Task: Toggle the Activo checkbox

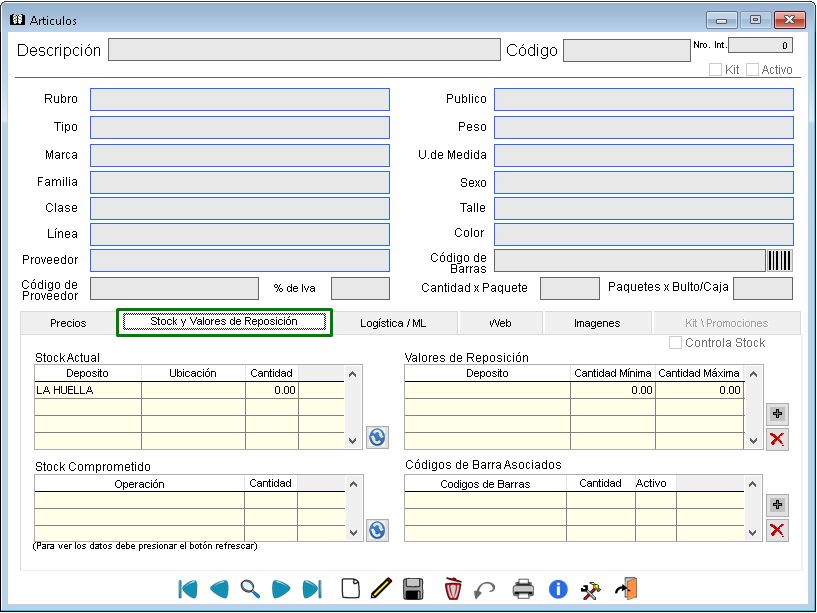Action: [753, 70]
